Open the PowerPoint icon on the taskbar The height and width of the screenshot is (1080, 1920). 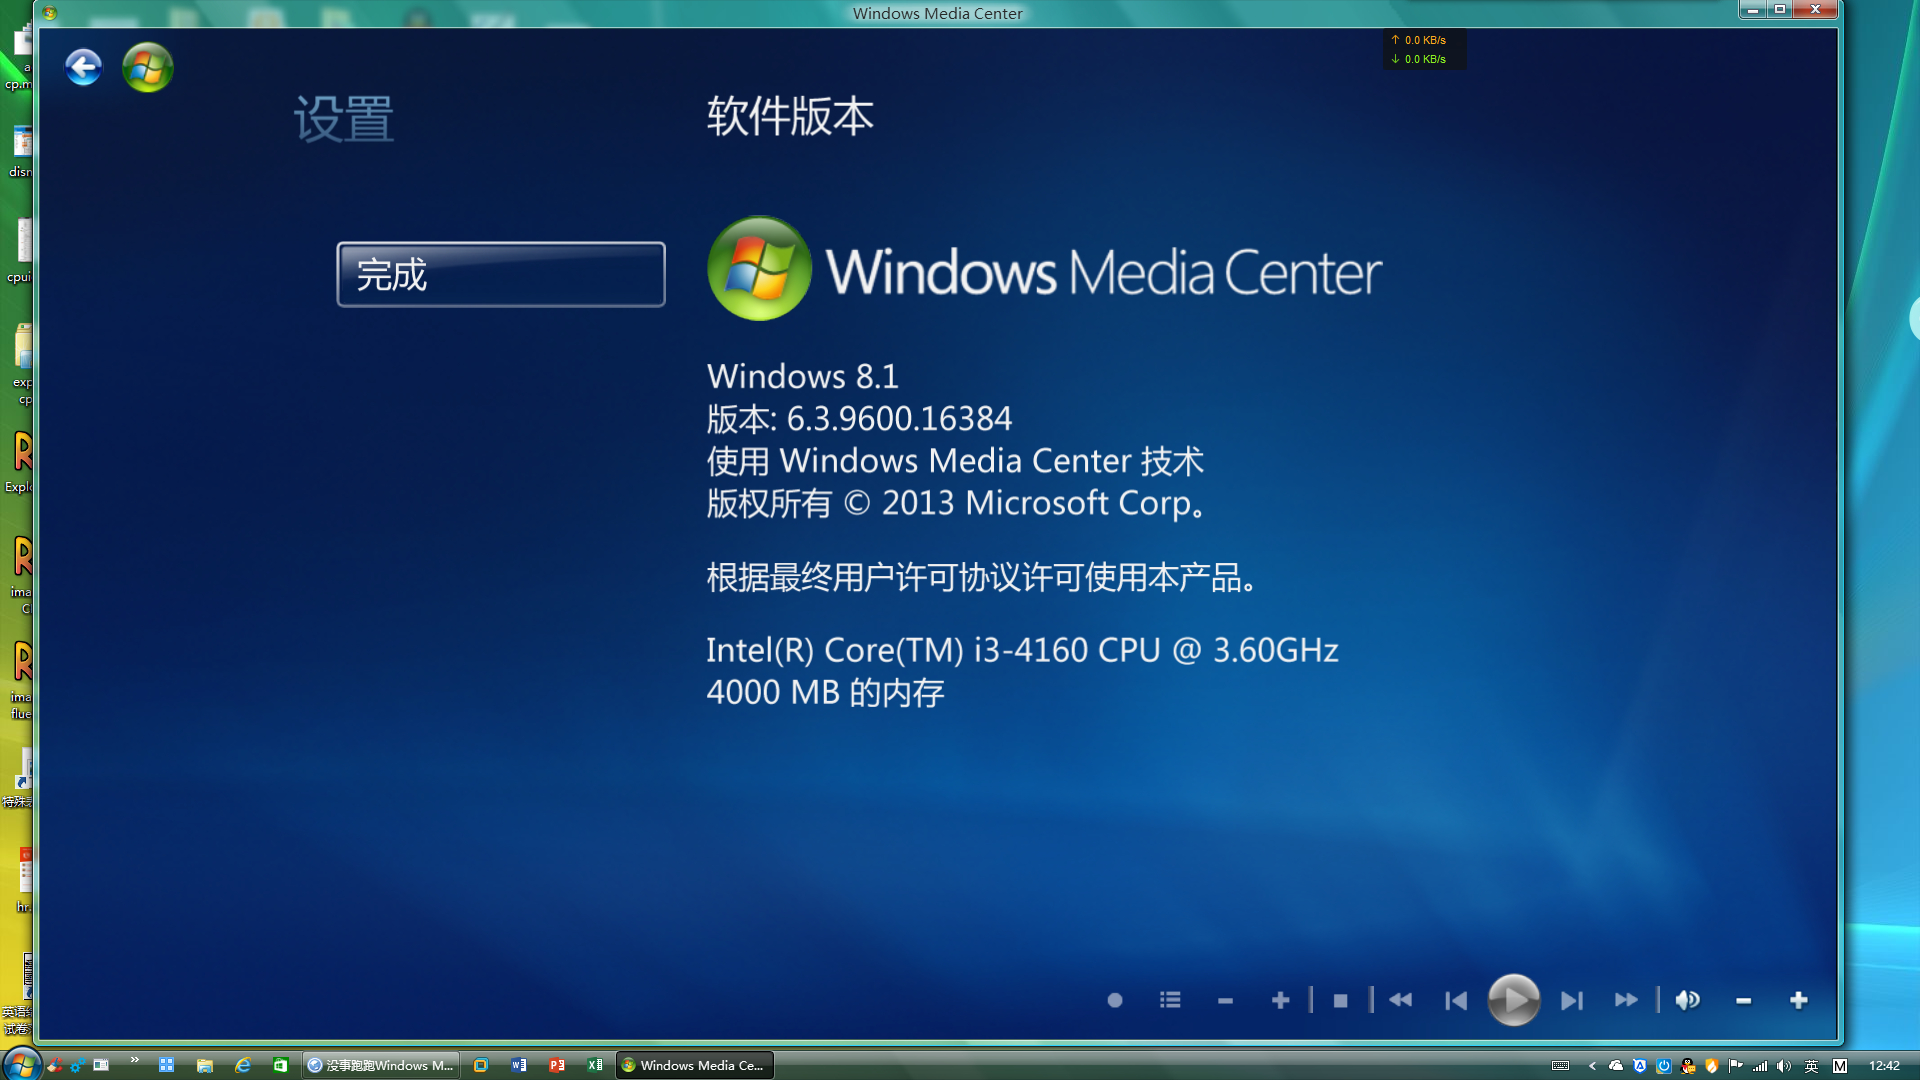coord(557,1065)
